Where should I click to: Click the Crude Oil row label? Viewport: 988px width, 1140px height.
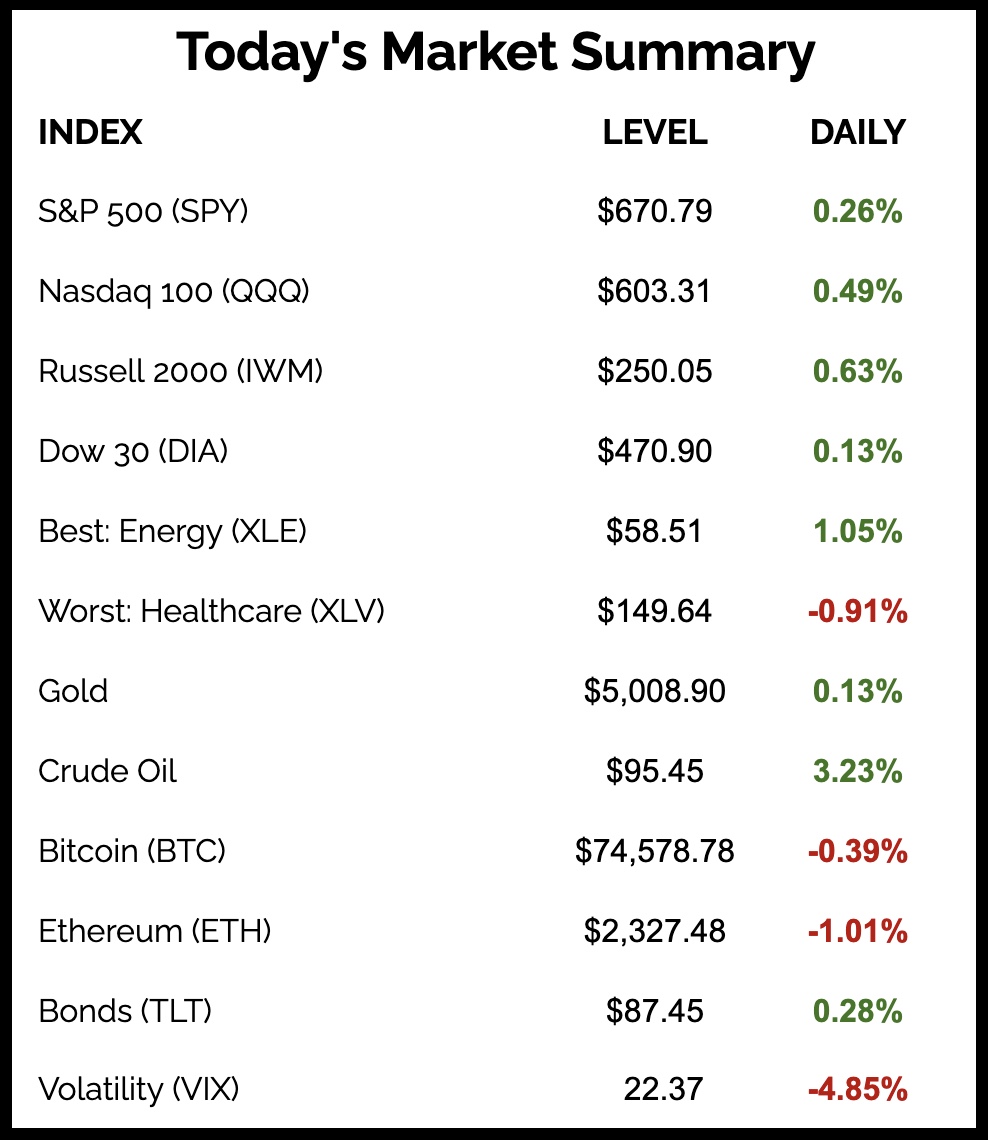108,771
